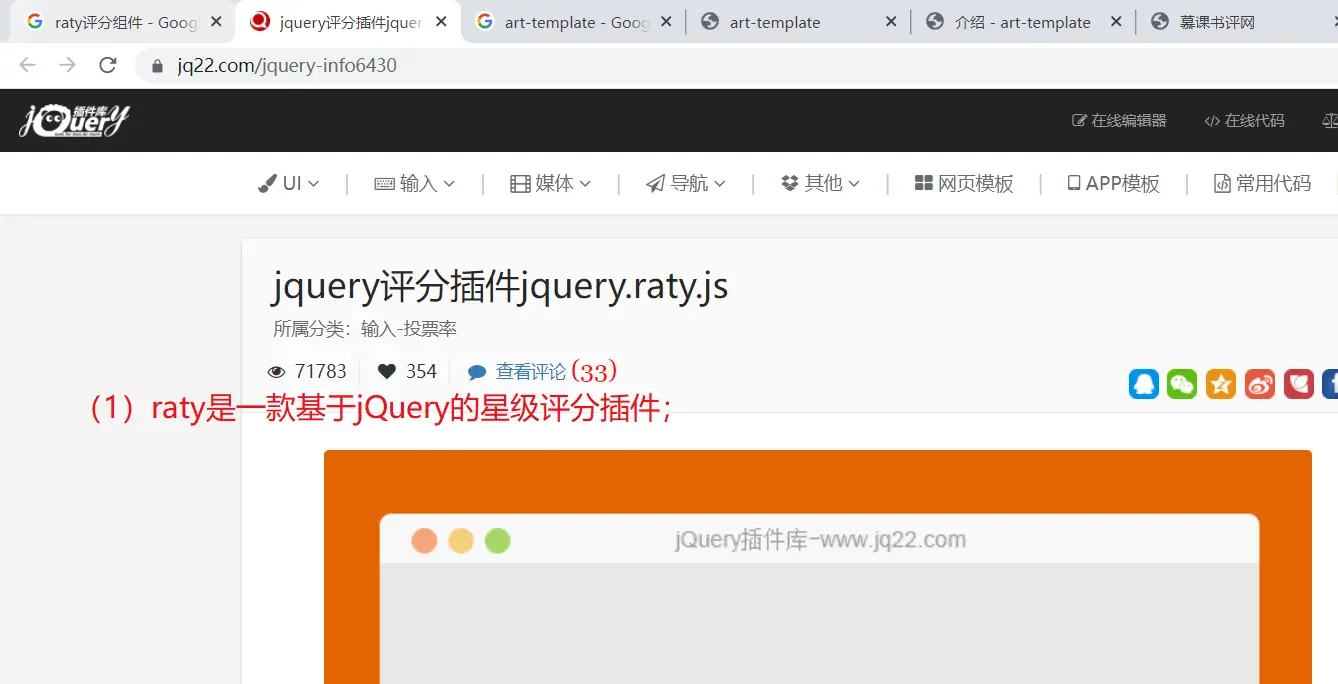The image size is (1338, 684).
Task: Open the 在线编辑器 link
Action: (x=1119, y=121)
